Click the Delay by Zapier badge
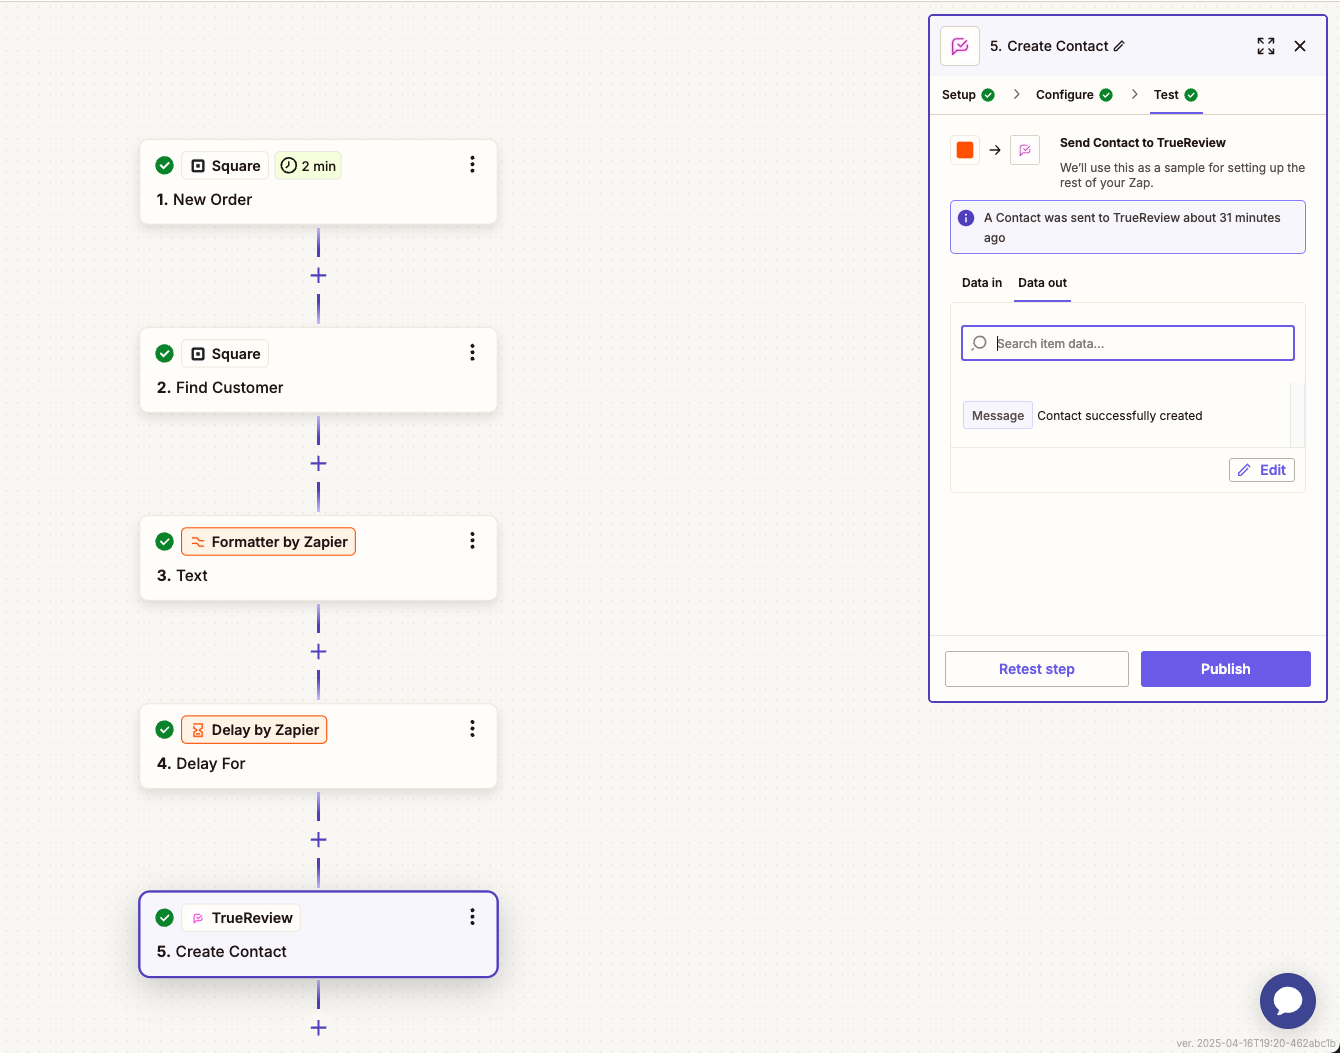 pos(254,730)
